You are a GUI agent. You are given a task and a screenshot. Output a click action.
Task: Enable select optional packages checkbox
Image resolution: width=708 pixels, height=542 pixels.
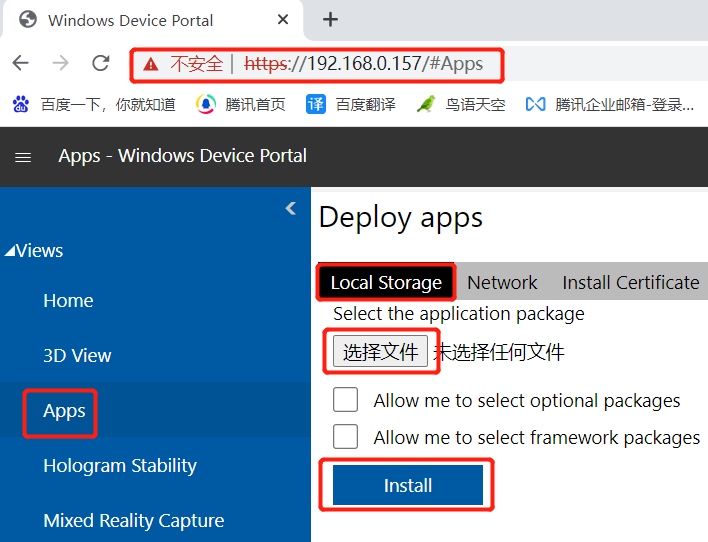point(346,400)
